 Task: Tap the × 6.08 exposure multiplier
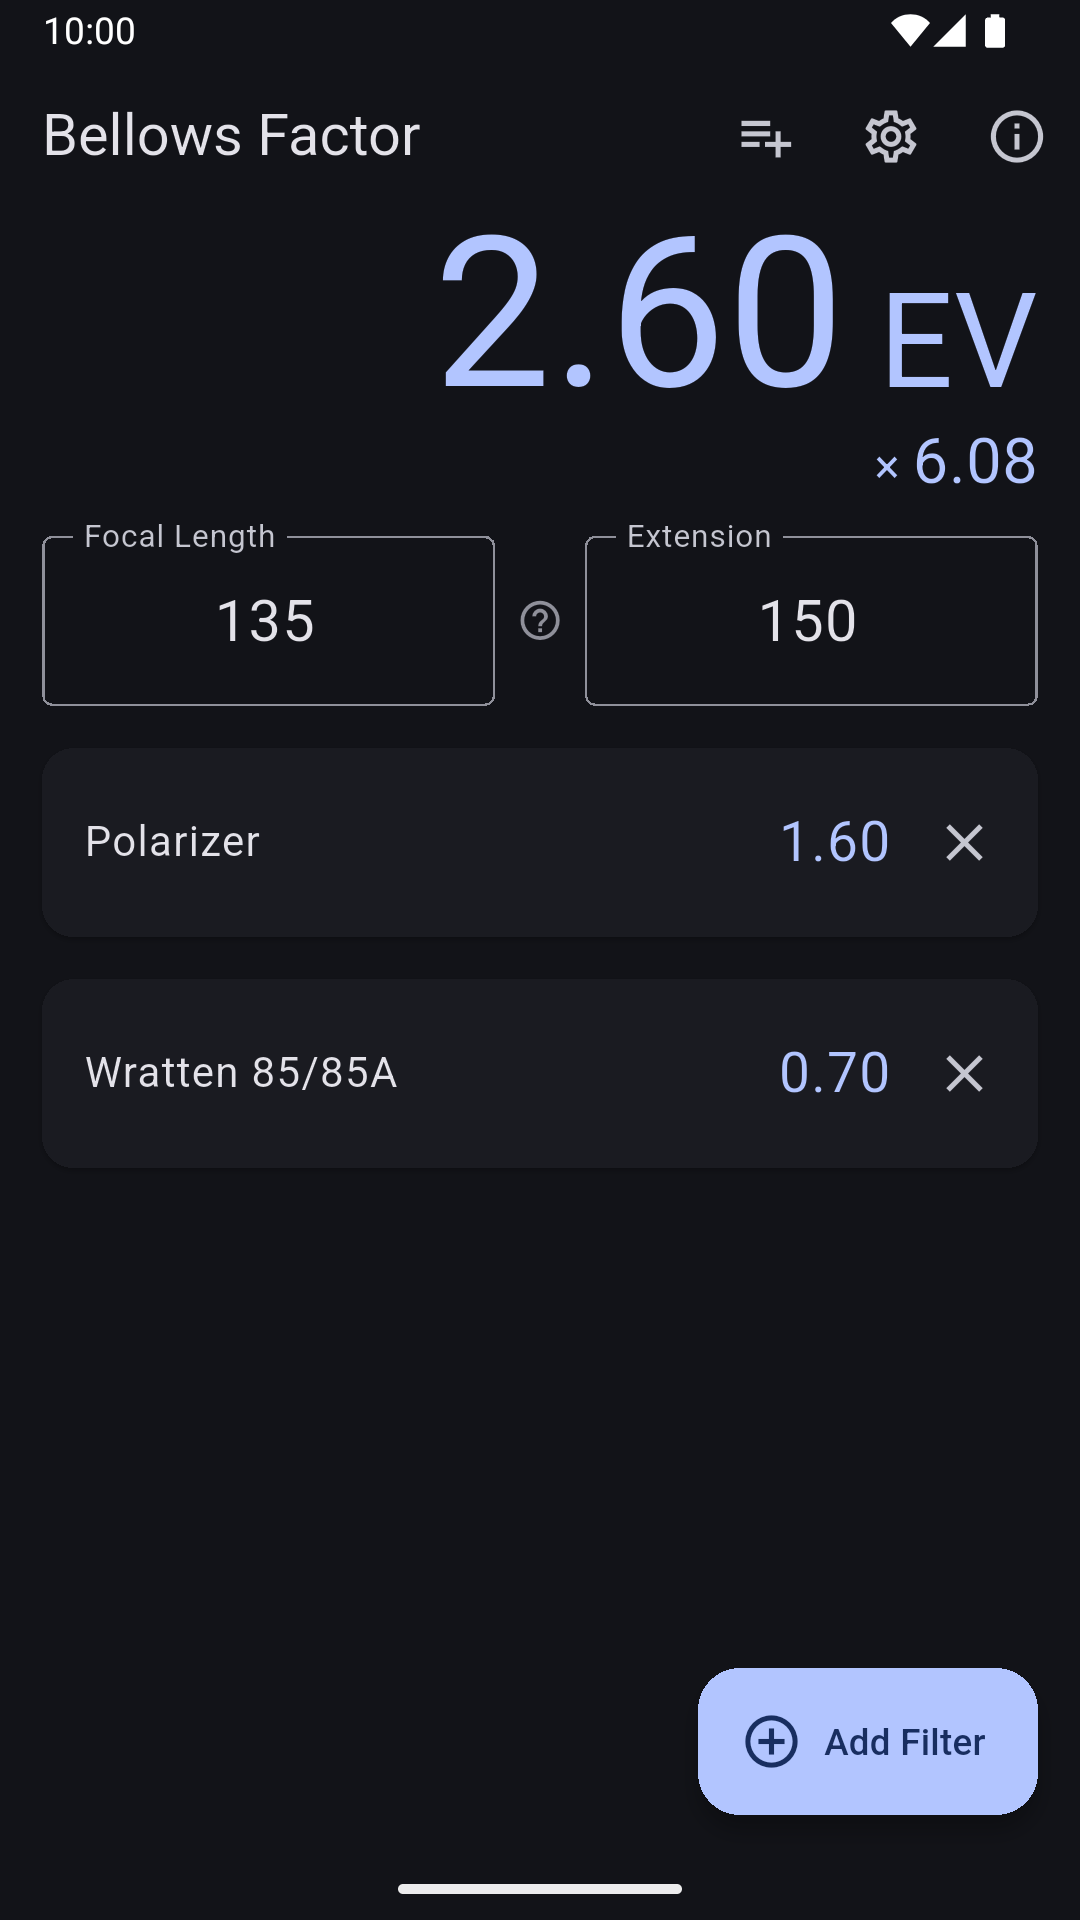pos(955,462)
